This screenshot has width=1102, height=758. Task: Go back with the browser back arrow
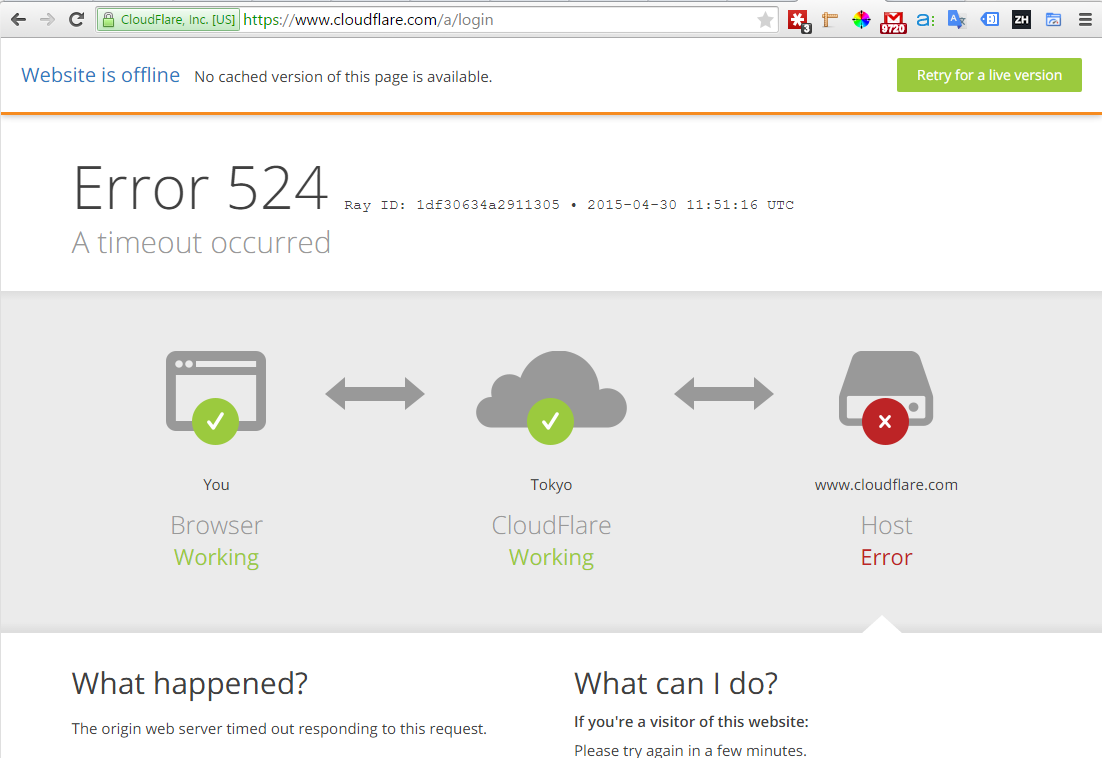coord(18,20)
